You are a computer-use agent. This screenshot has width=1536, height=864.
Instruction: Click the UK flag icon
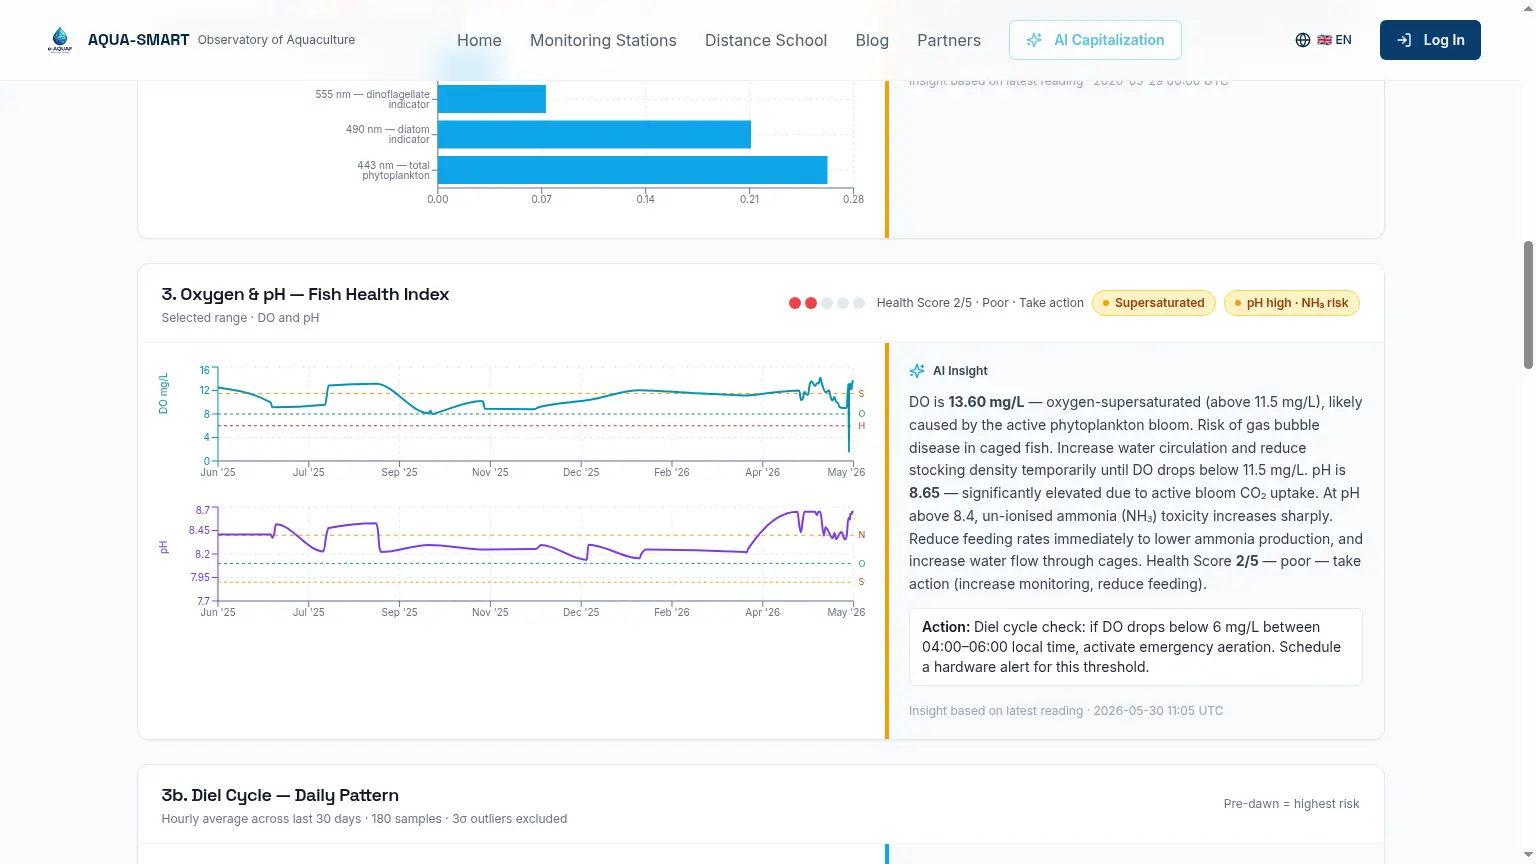(1324, 40)
